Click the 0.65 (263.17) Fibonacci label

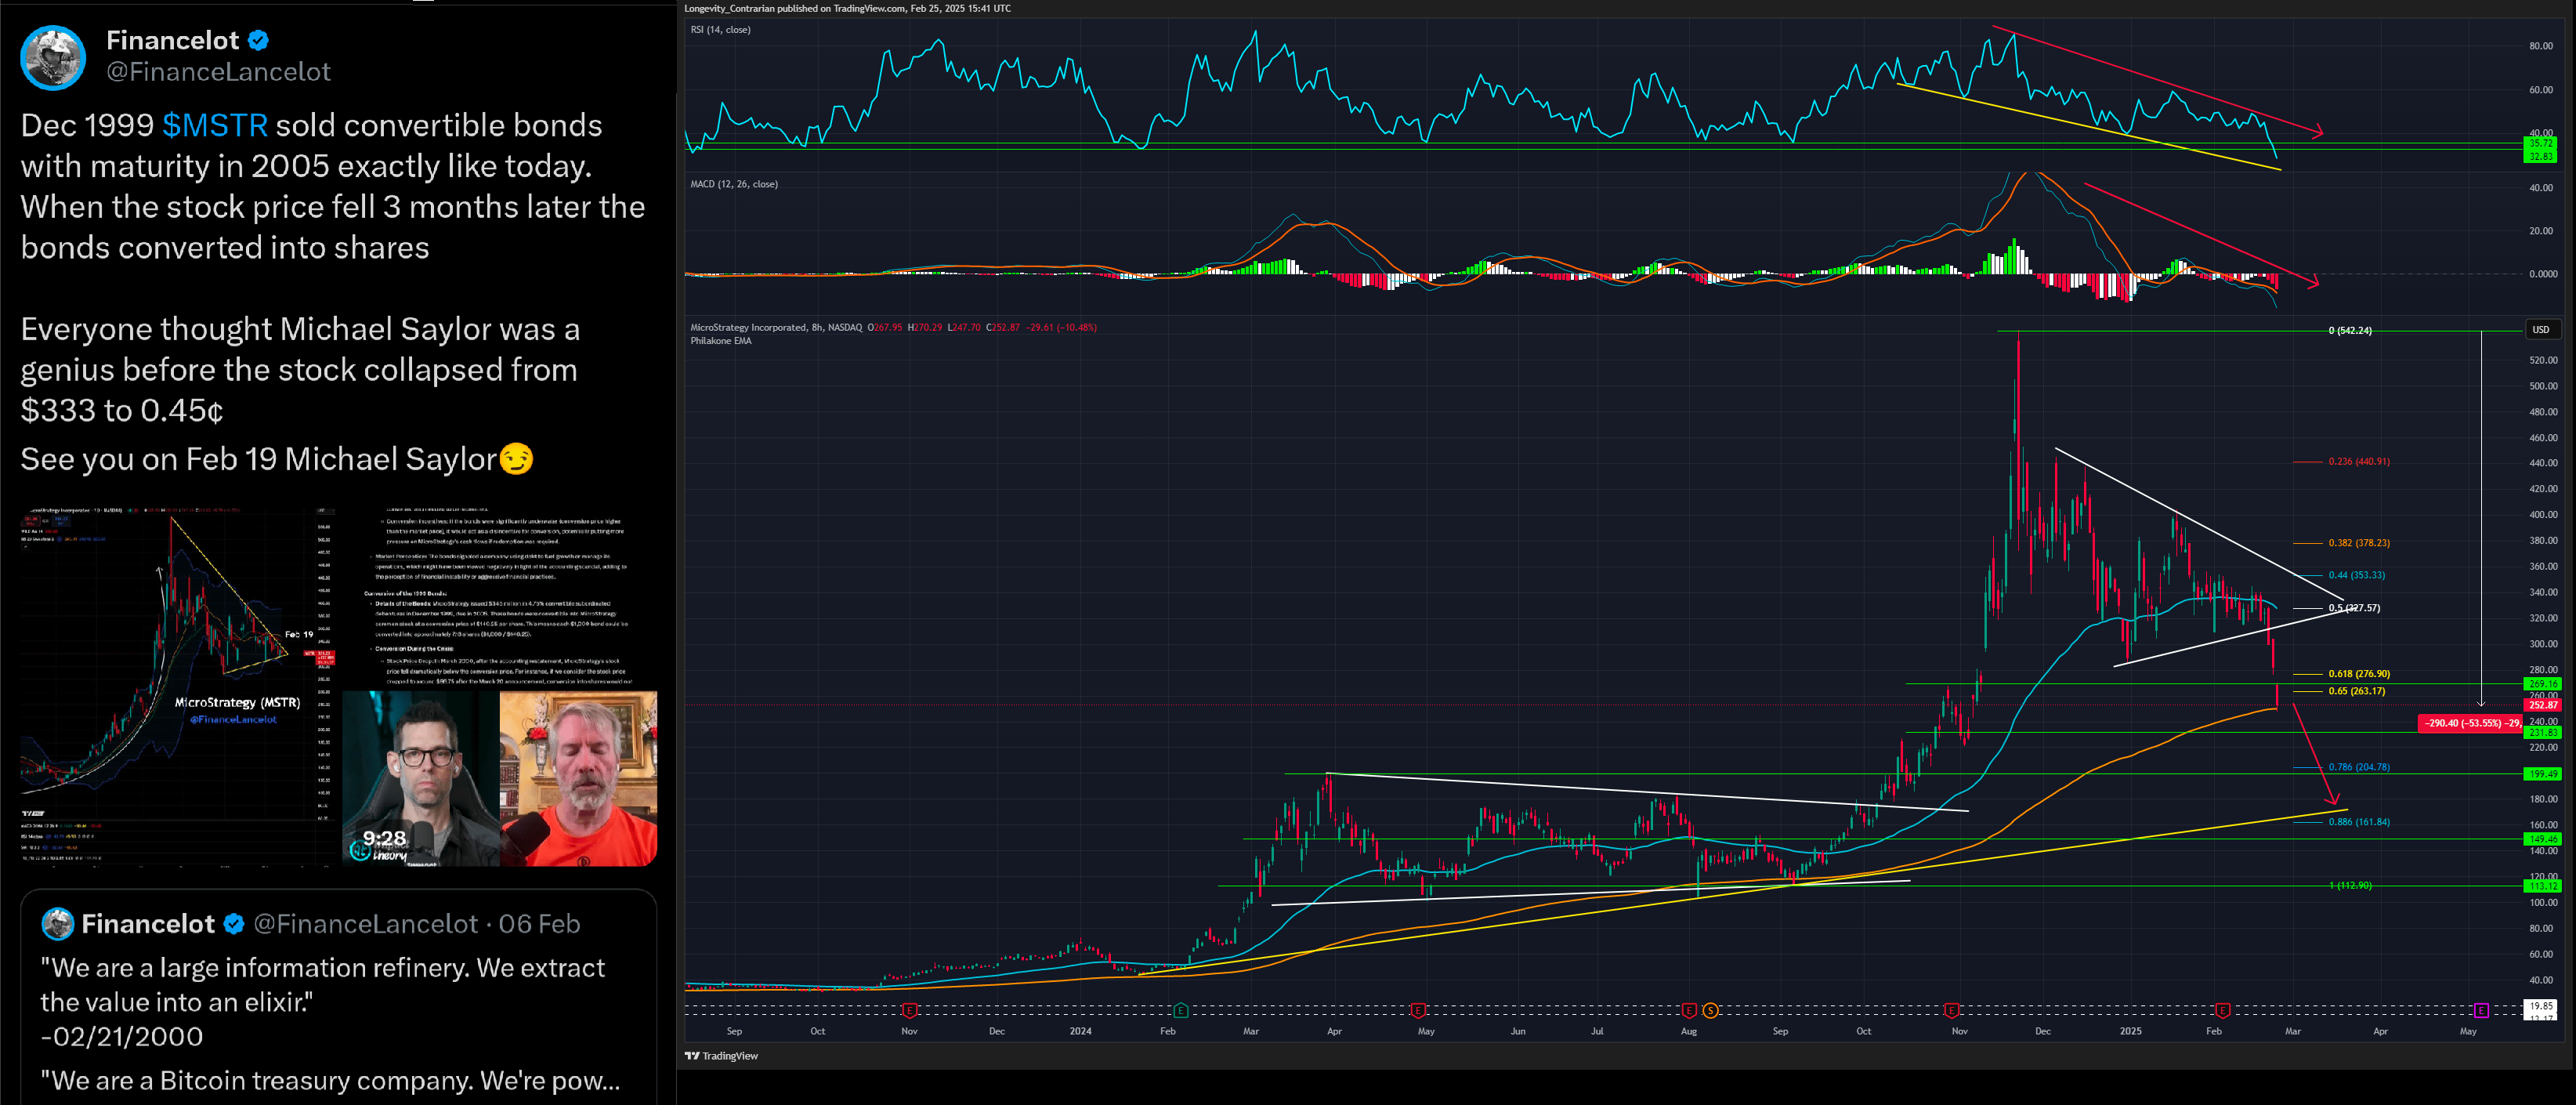coord(2356,691)
